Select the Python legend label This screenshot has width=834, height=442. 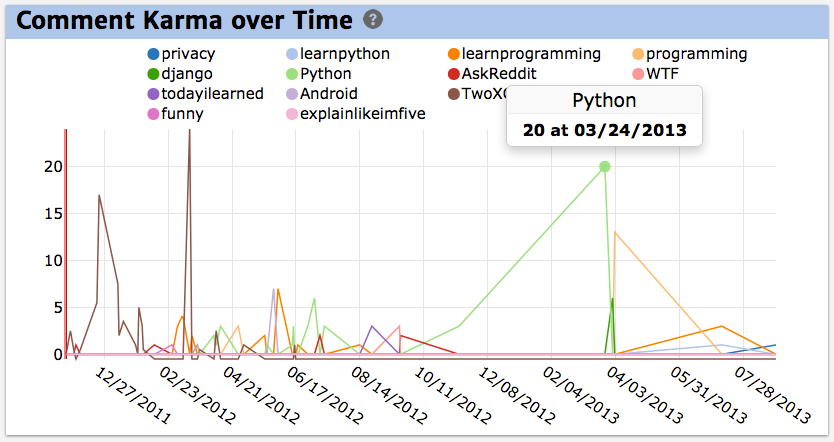point(326,74)
